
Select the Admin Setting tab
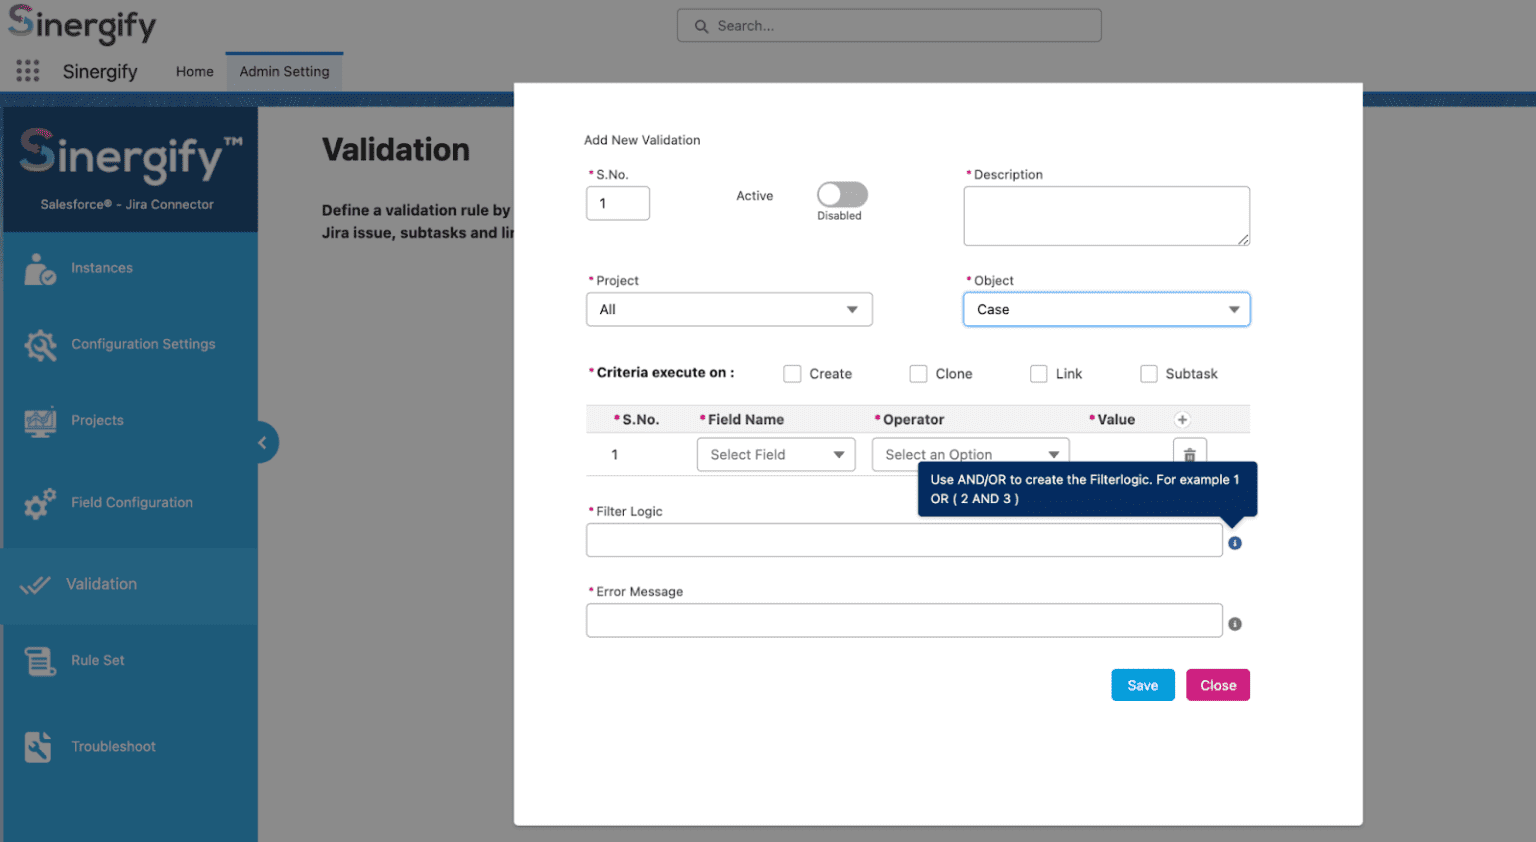point(284,72)
